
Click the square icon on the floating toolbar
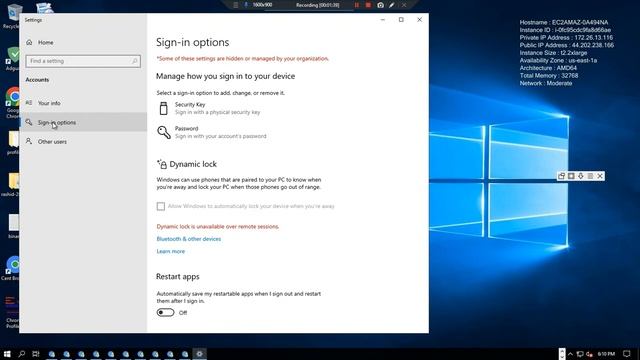pos(571,176)
